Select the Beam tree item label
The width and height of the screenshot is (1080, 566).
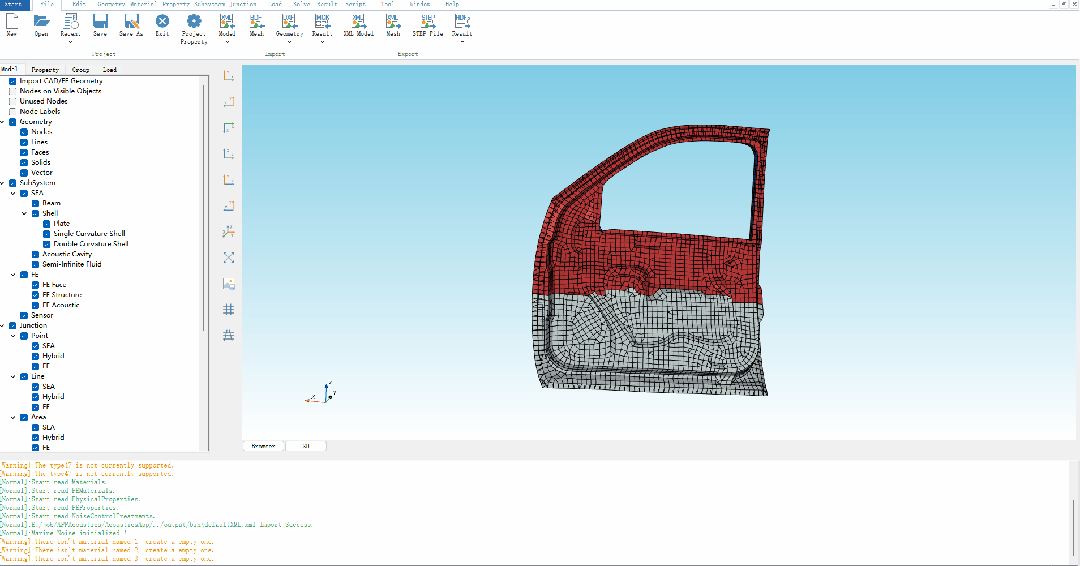click(x=51, y=203)
